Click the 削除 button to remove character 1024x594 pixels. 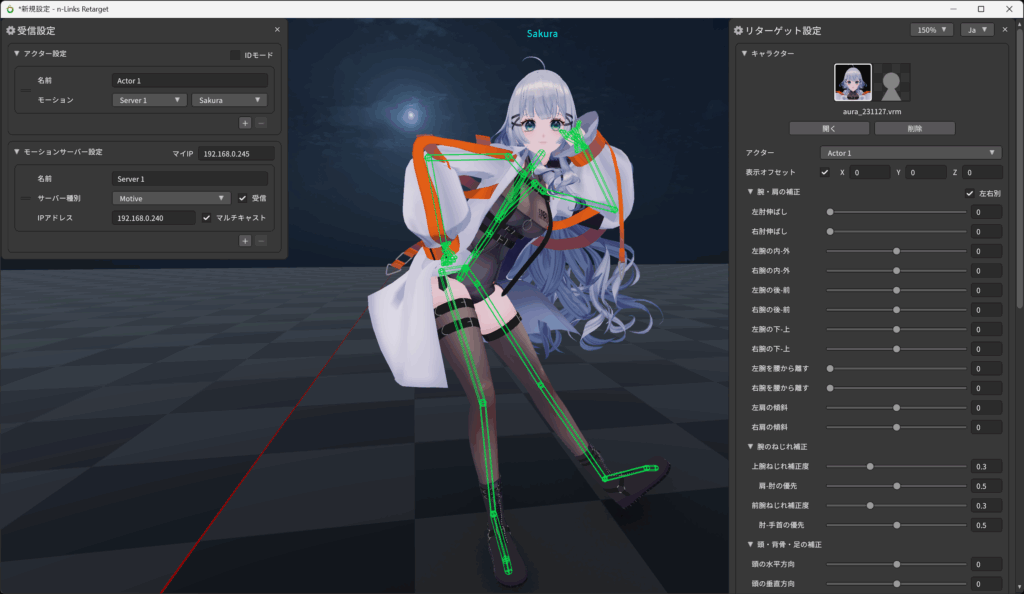[914, 128]
